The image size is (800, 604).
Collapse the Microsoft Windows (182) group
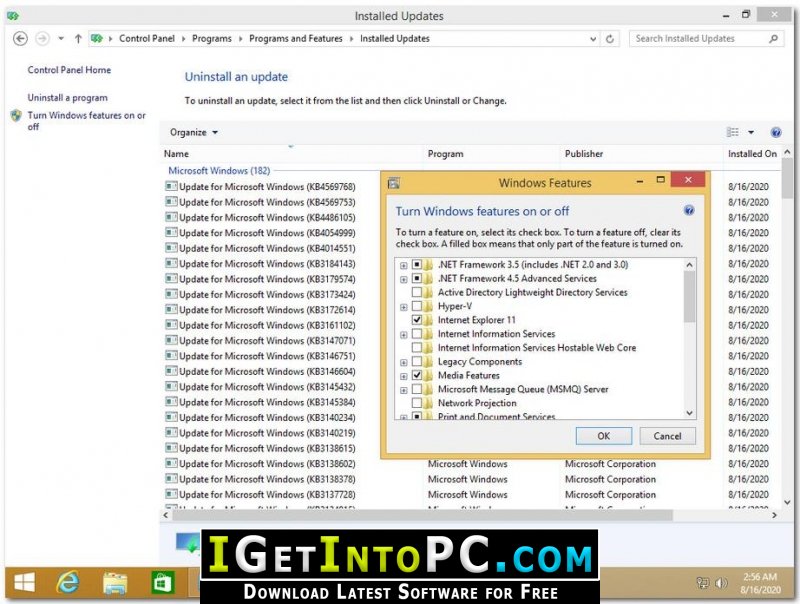[219, 171]
